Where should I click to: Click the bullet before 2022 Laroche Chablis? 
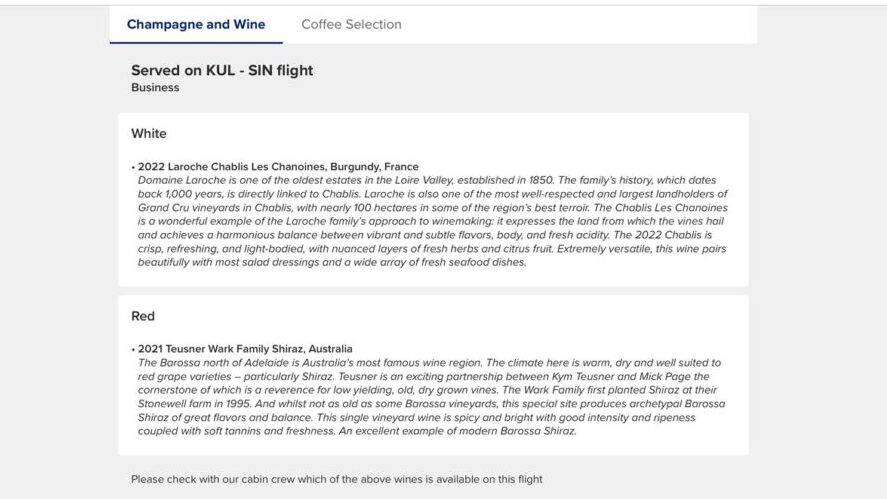(133, 167)
